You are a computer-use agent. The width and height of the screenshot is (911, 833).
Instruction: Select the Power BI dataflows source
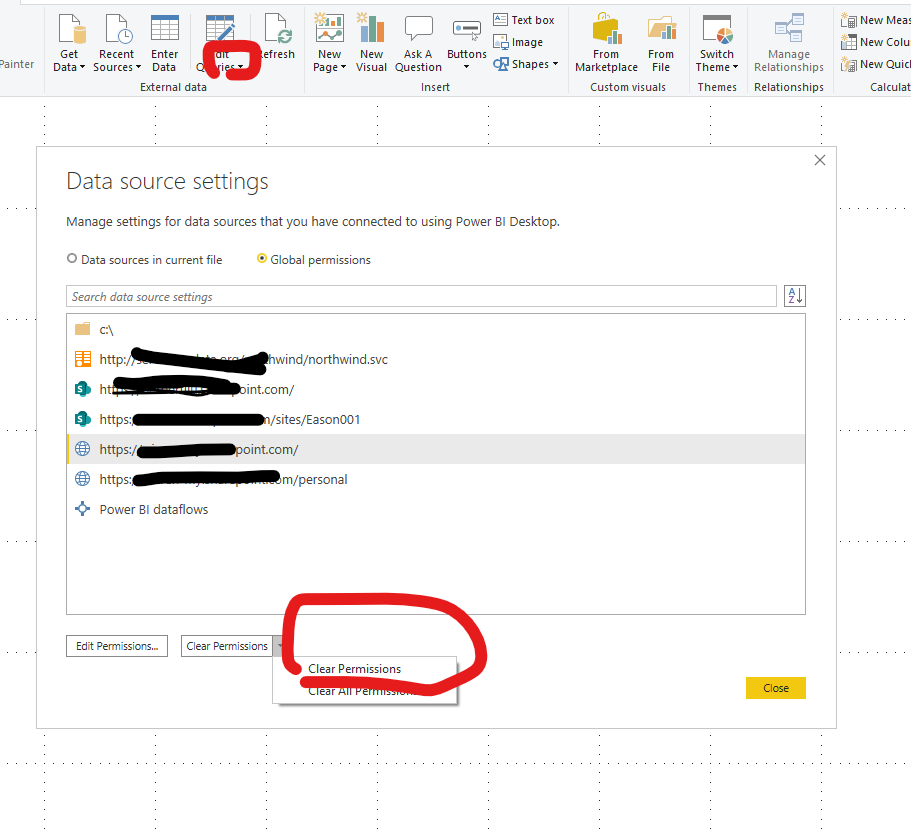pos(436,509)
